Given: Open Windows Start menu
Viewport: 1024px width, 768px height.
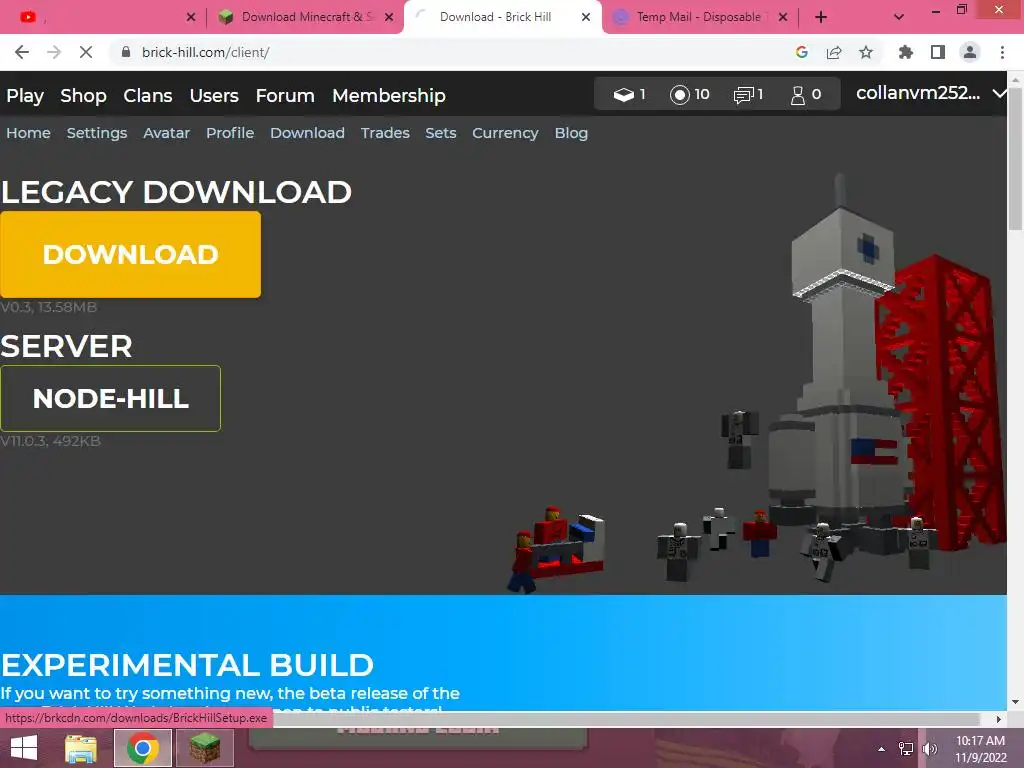Looking at the screenshot, I should pyautogui.click(x=24, y=748).
